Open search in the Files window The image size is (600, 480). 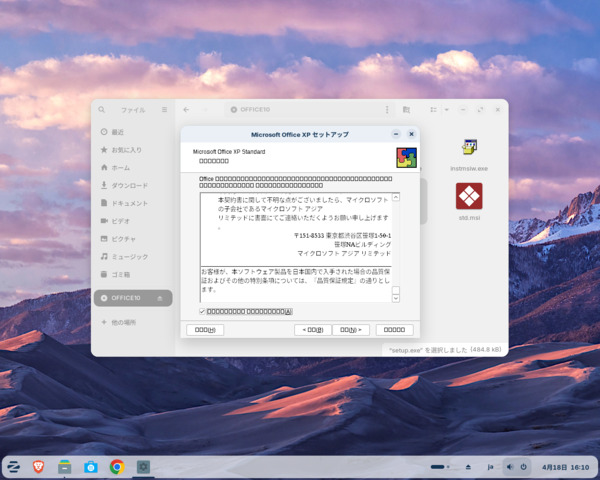coord(101,110)
